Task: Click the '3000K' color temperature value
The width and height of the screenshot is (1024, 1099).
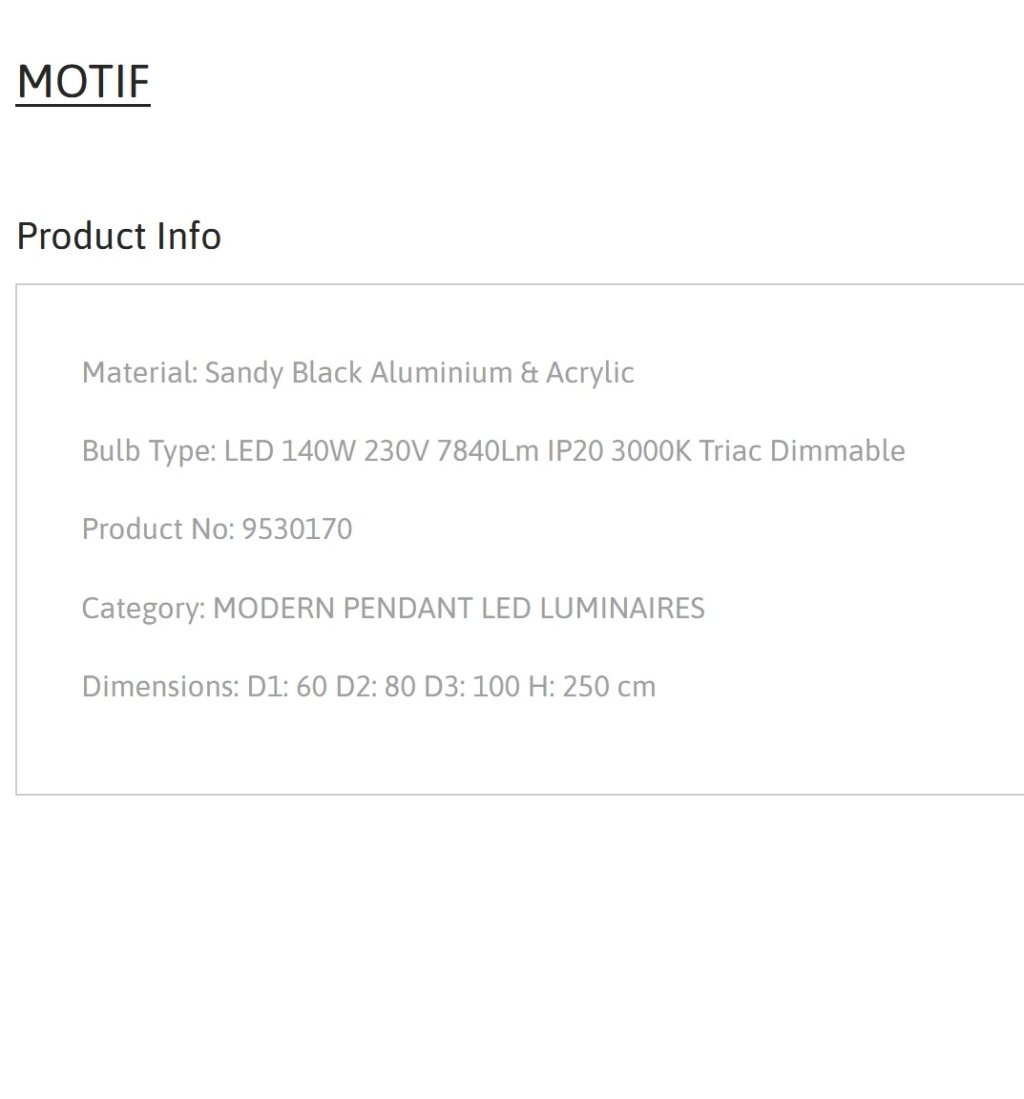Action: coord(651,451)
